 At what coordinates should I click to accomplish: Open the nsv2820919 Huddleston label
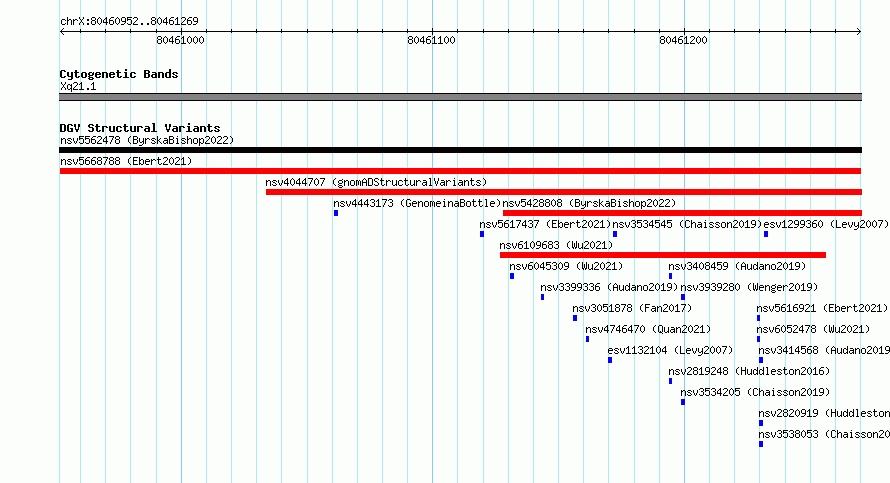click(824, 413)
